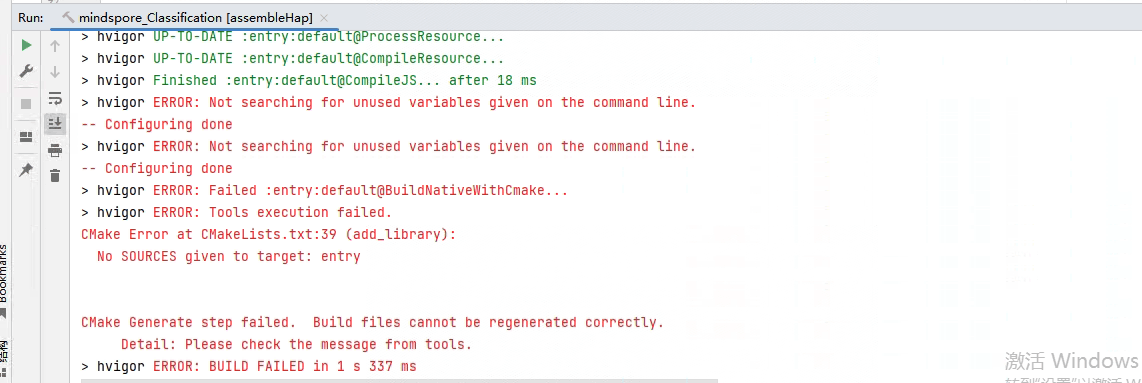Close the mindspore_Classification run tab
Viewport: 1142px width, 383px height.
[324, 17]
